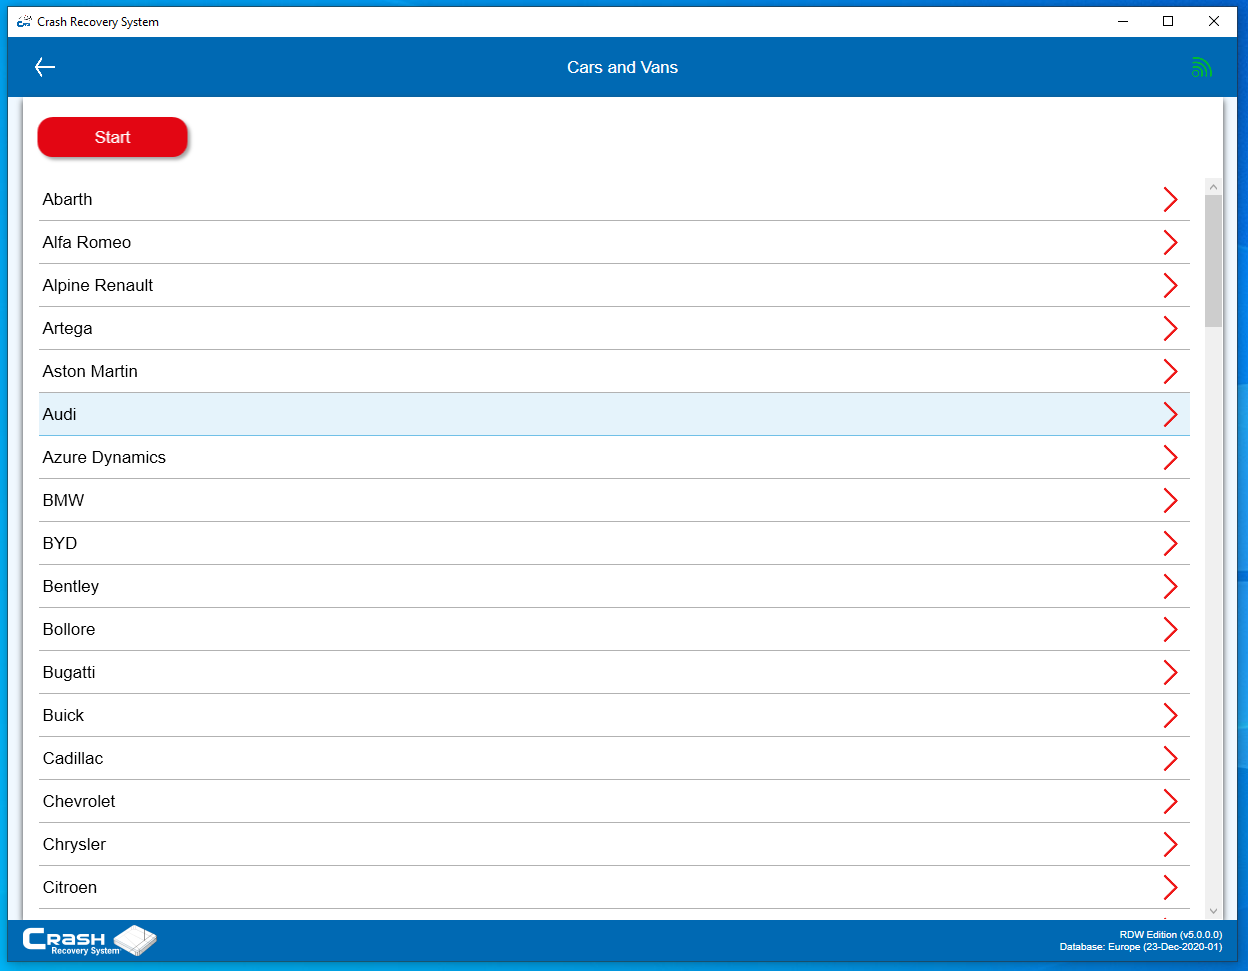Select the Aston Martin brand name
Screen dimensions: 1248x971
click(90, 371)
